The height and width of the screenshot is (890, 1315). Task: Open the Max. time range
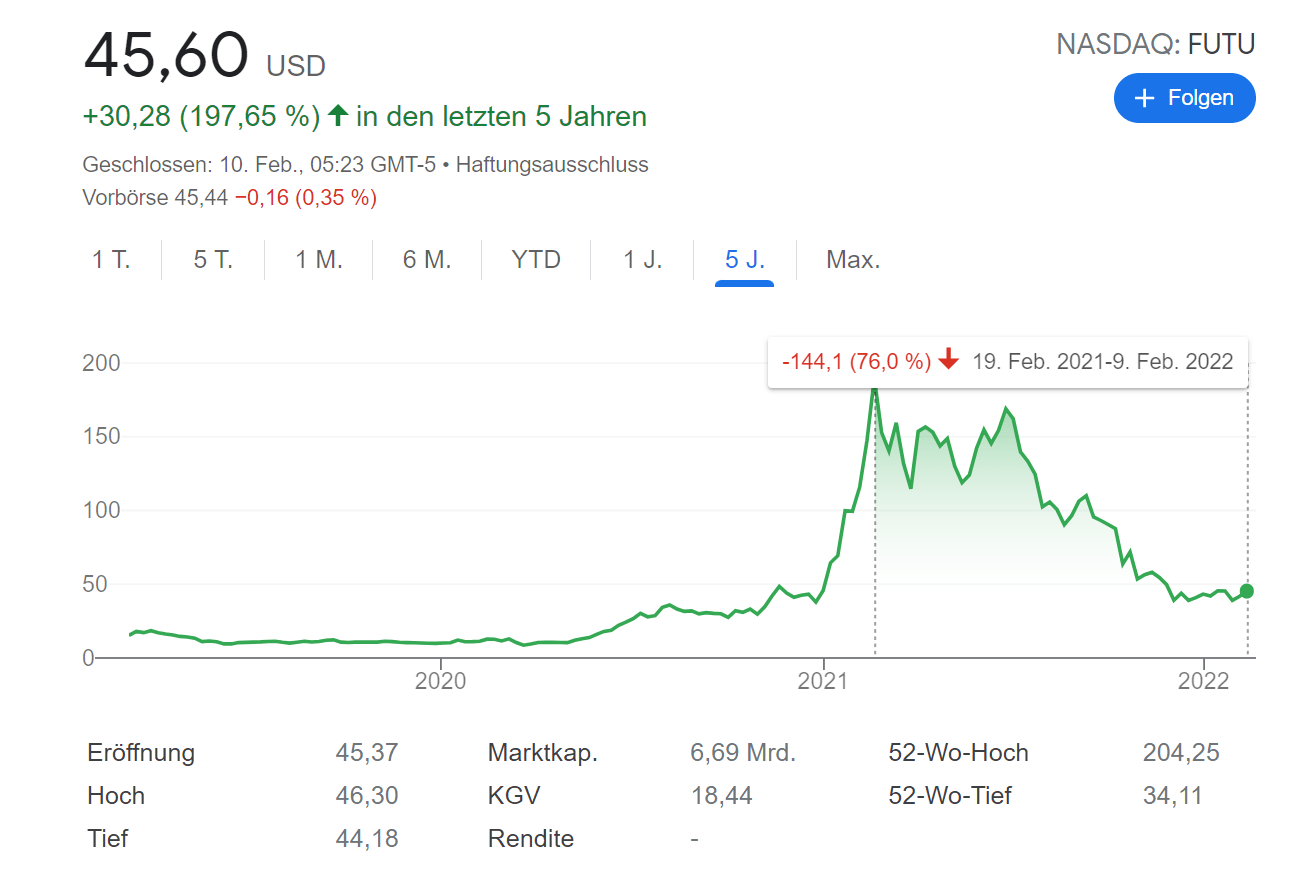pyautogui.click(x=853, y=260)
